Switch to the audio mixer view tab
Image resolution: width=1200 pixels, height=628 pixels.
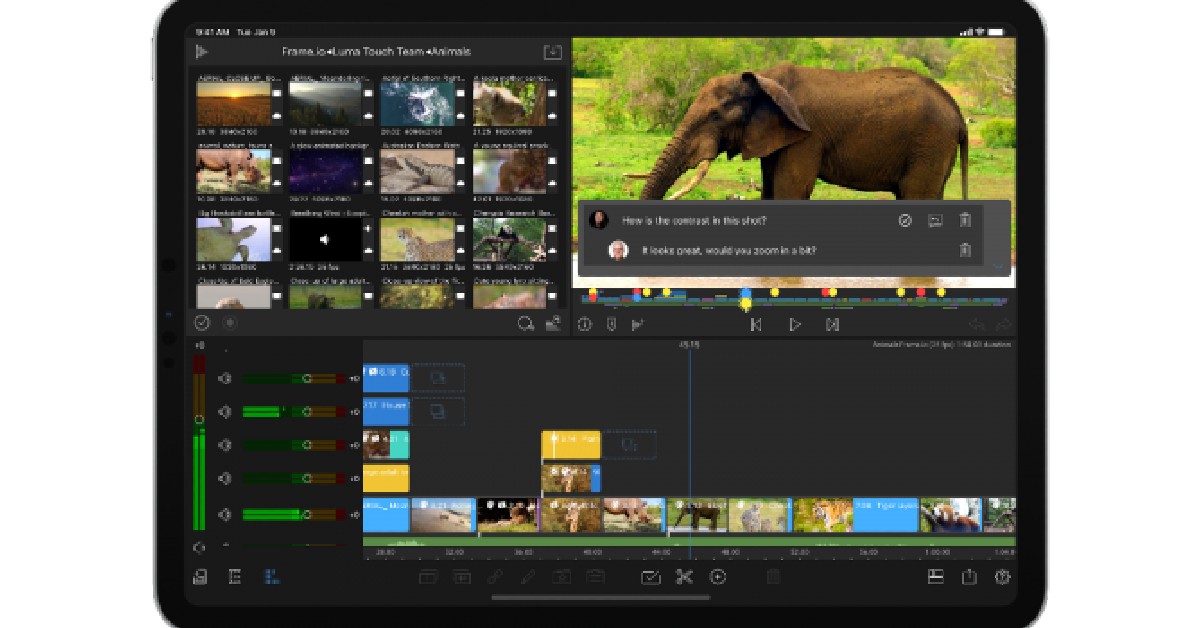pyautogui.click(x=271, y=577)
